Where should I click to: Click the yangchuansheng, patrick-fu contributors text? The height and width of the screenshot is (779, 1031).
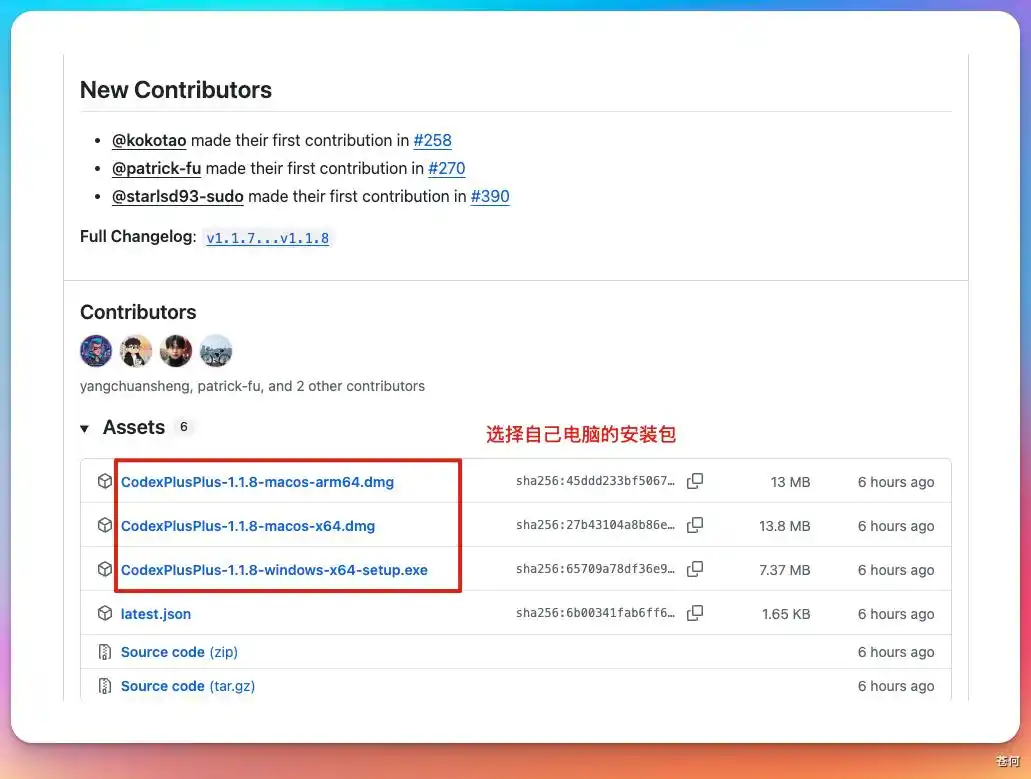coord(252,386)
